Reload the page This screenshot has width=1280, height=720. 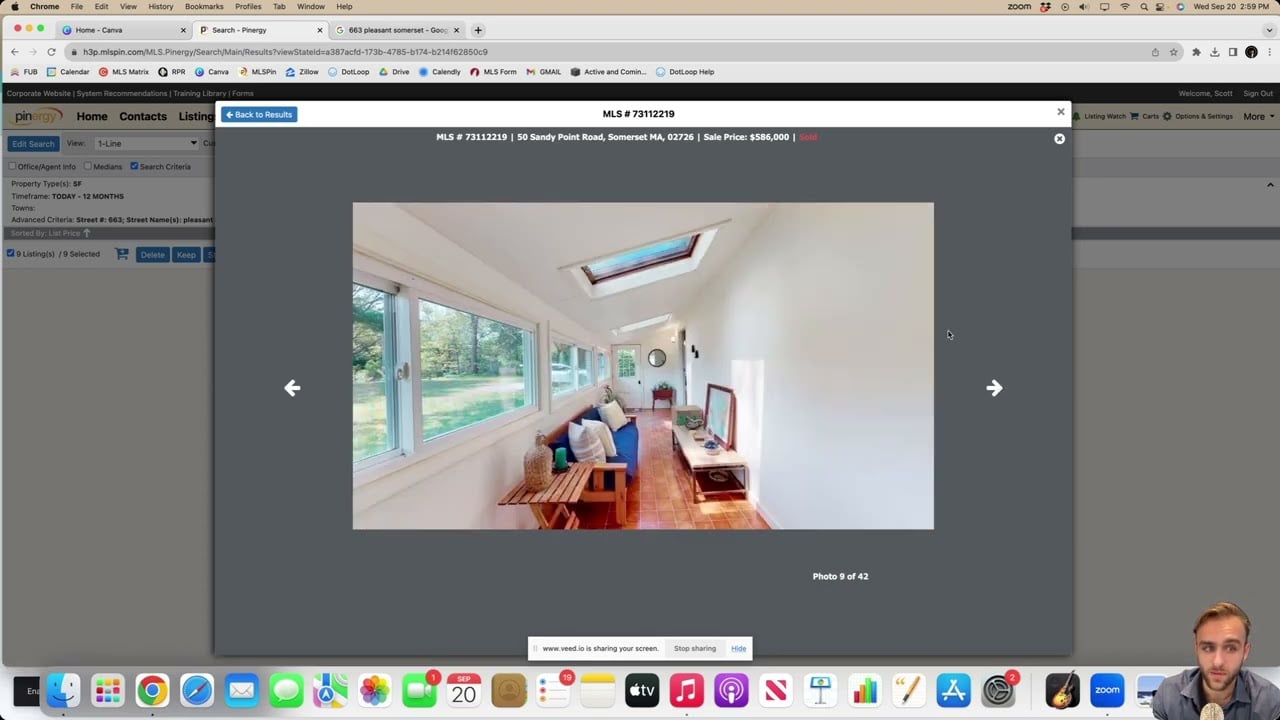51,52
